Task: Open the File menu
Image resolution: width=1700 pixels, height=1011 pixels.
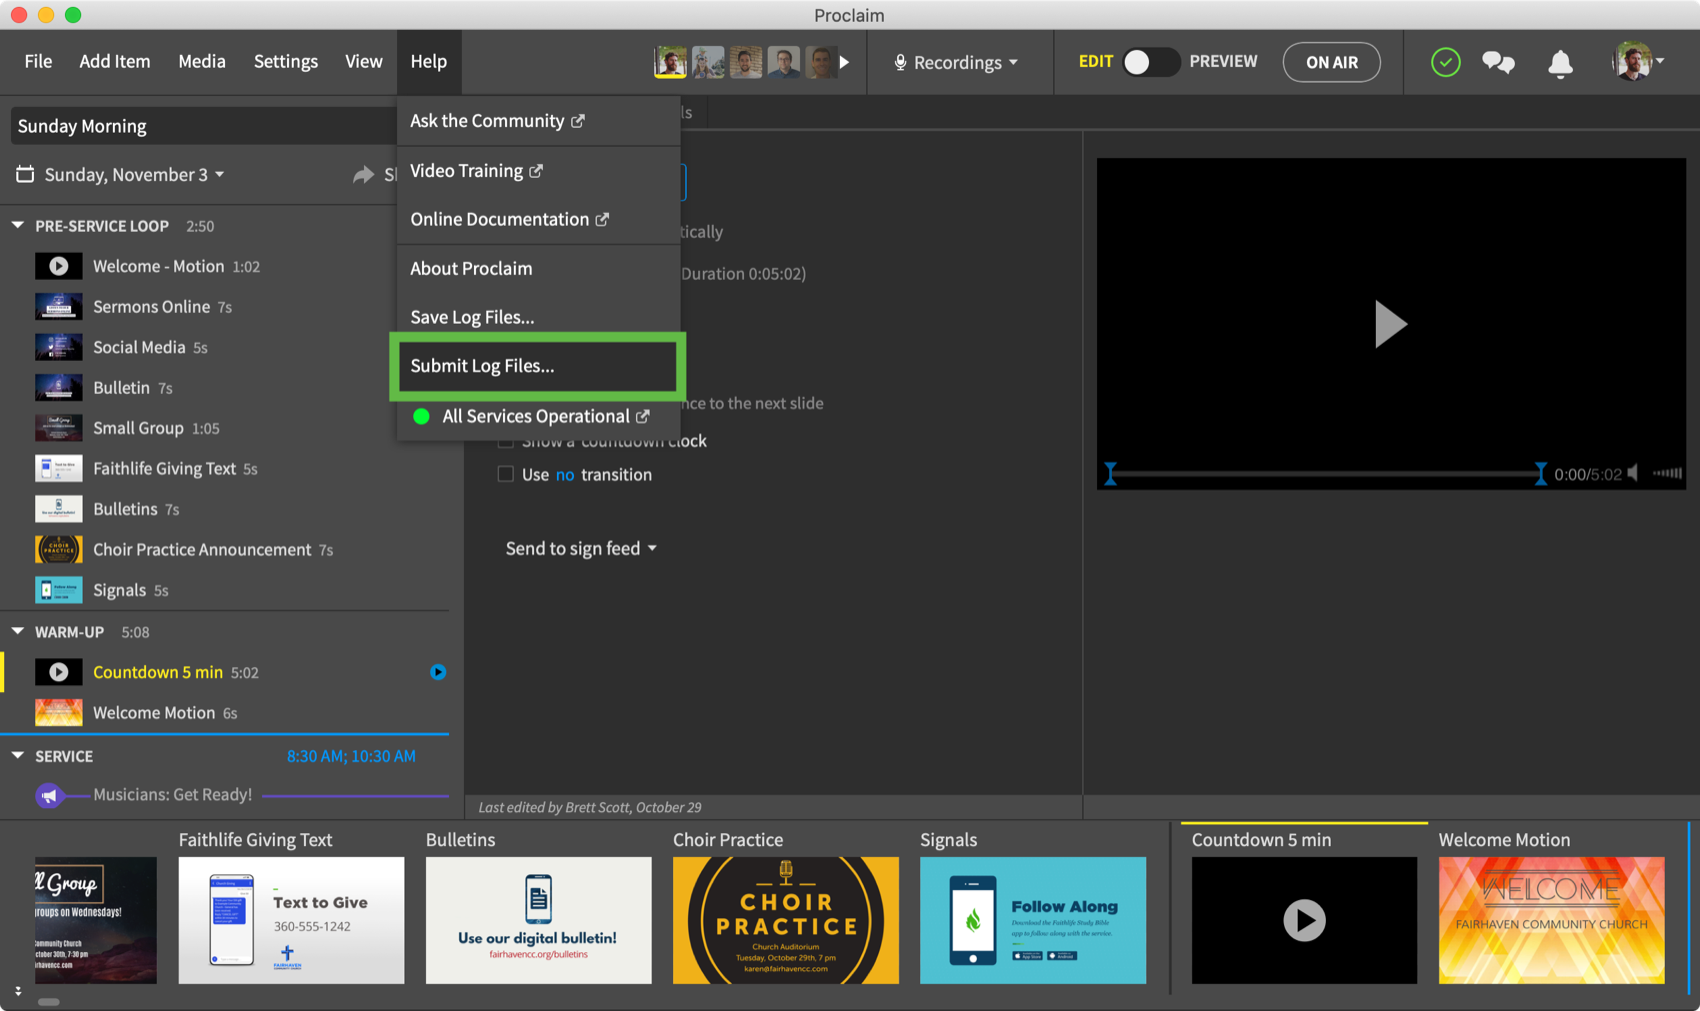Action: click(x=38, y=61)
